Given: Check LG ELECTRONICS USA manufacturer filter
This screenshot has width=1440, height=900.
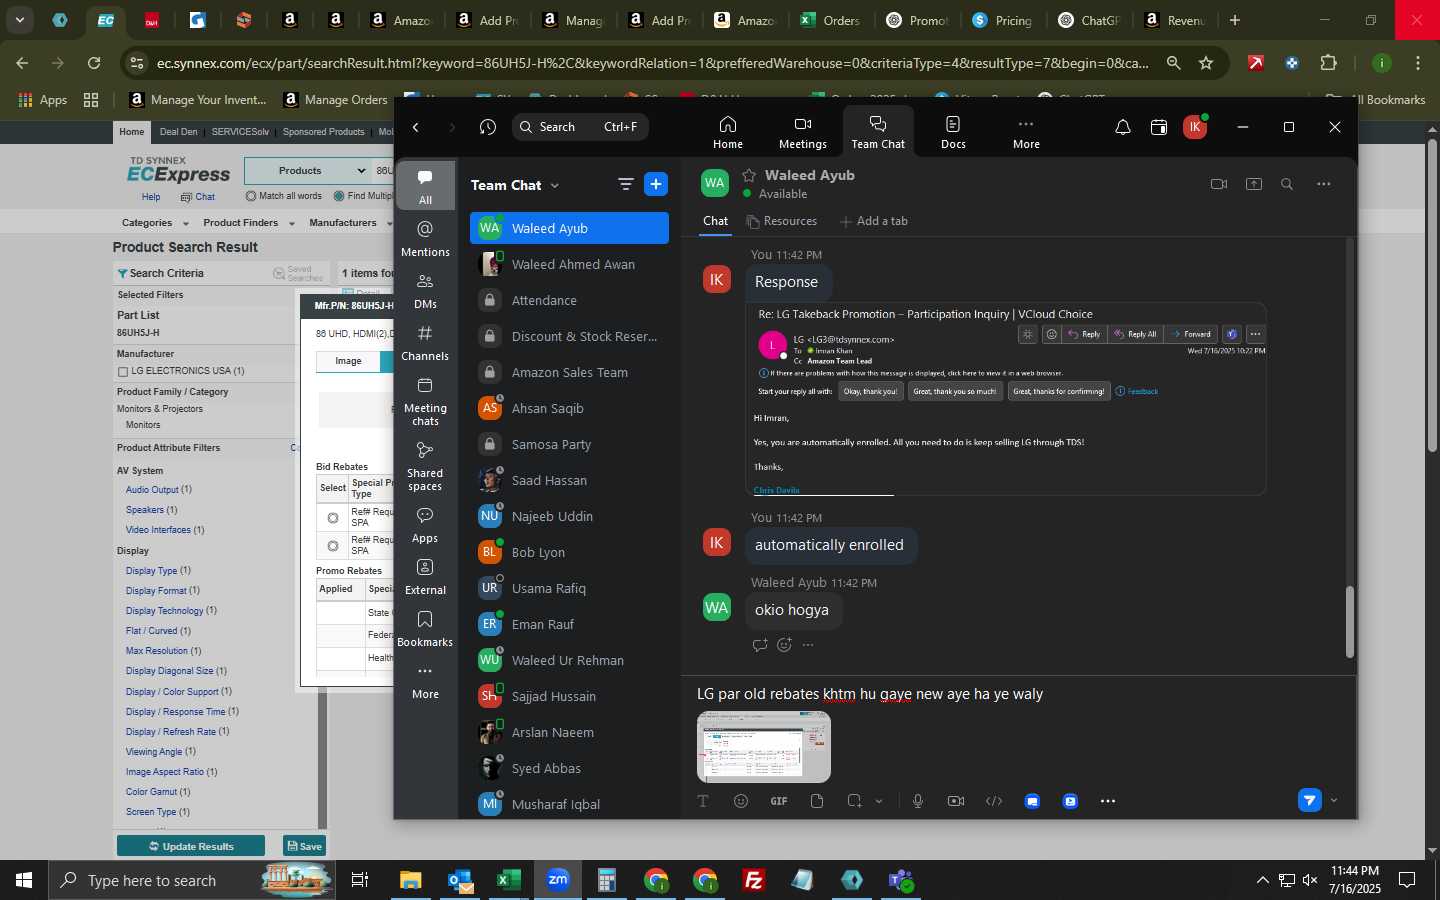Looking at the screenshot, I should pyautogui.click(x=123, y=371).
